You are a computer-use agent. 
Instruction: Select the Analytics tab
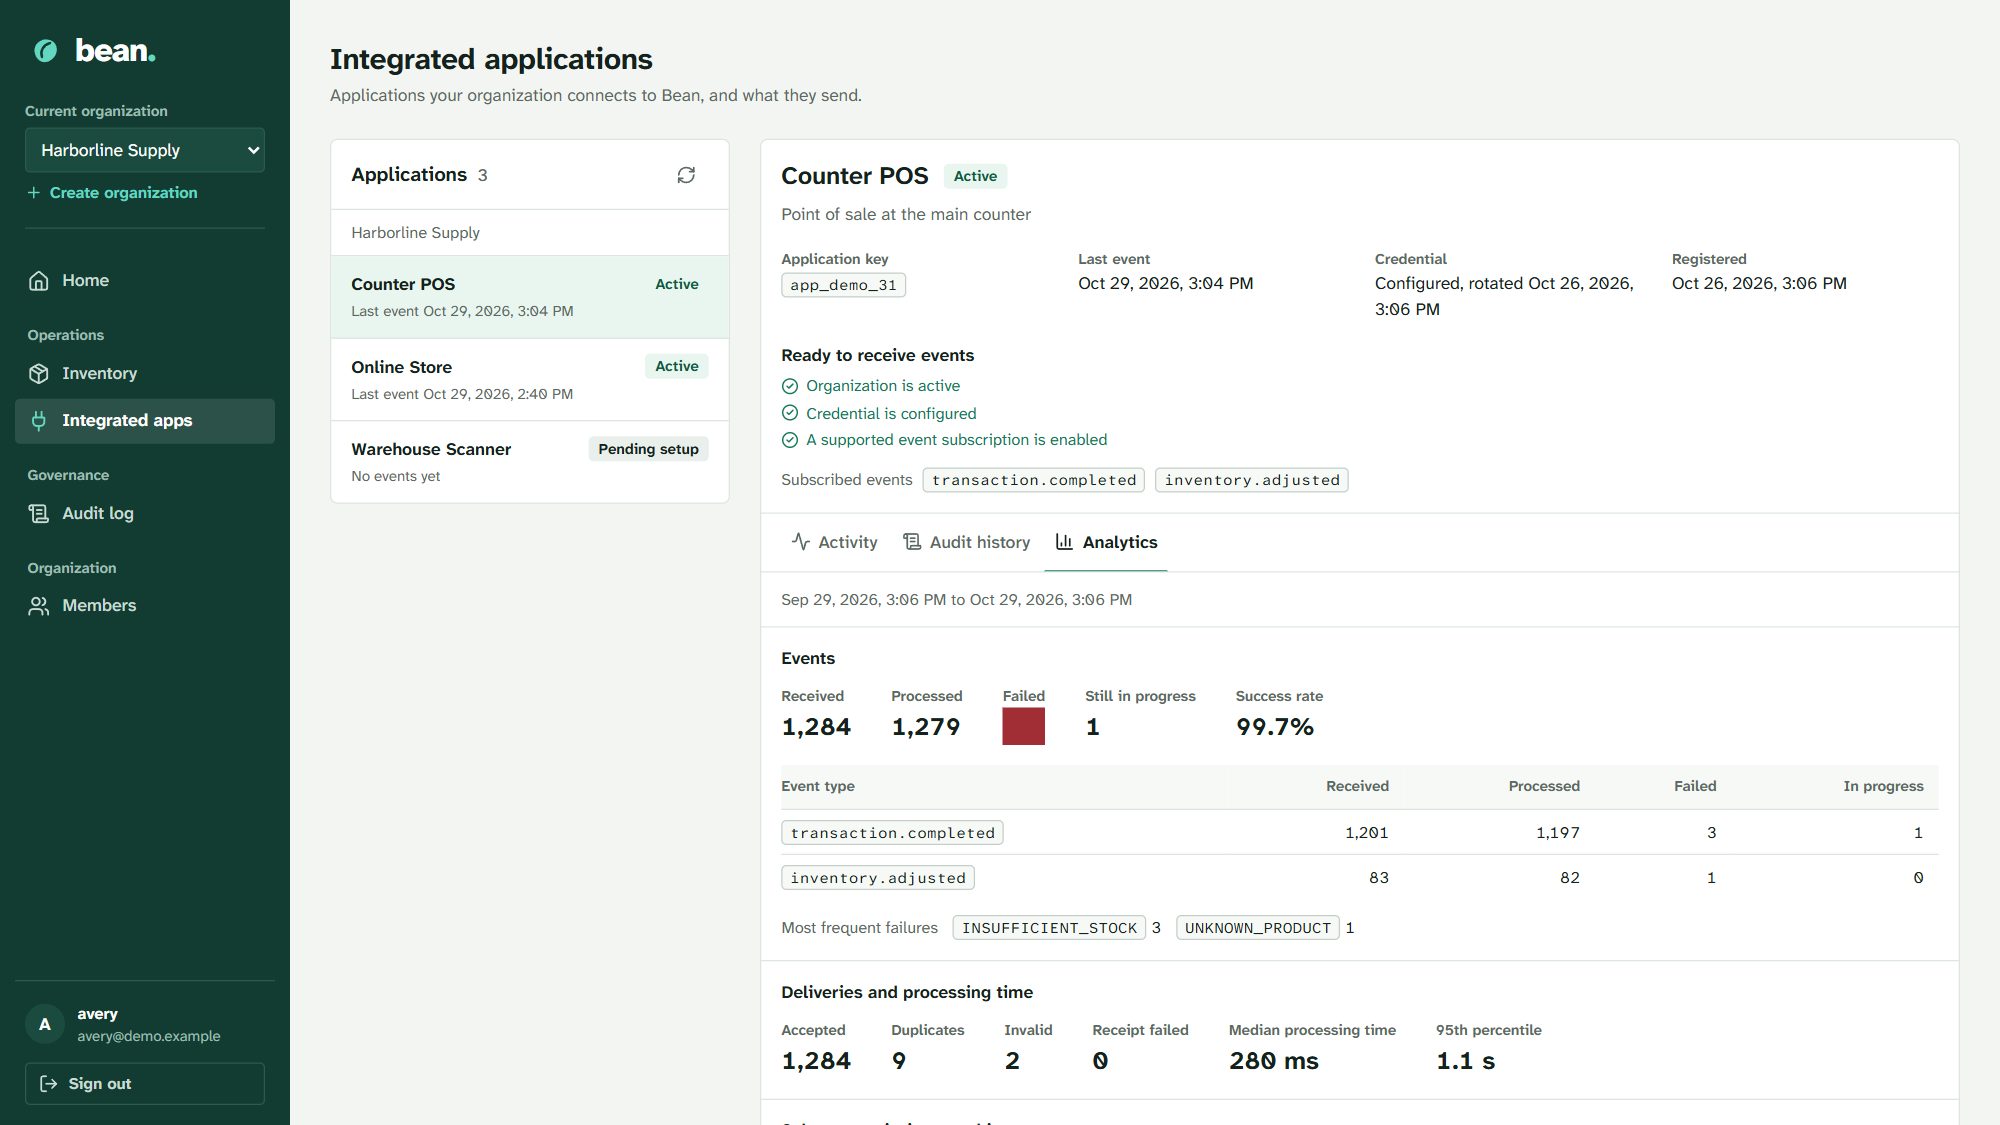point(1106,542)
